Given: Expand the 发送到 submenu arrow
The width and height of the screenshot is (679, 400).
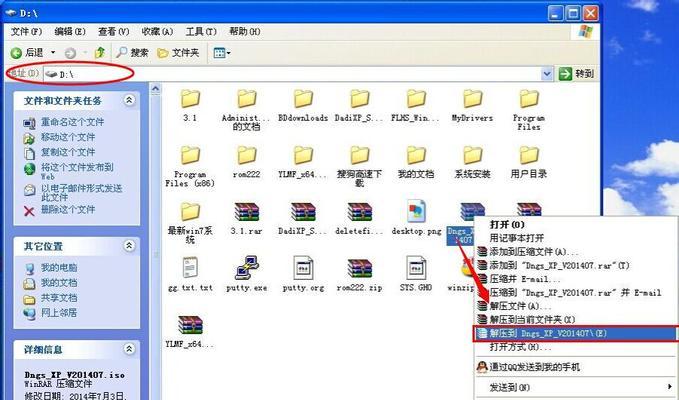Looking at the screenshot, I should (x=670, y=387).
